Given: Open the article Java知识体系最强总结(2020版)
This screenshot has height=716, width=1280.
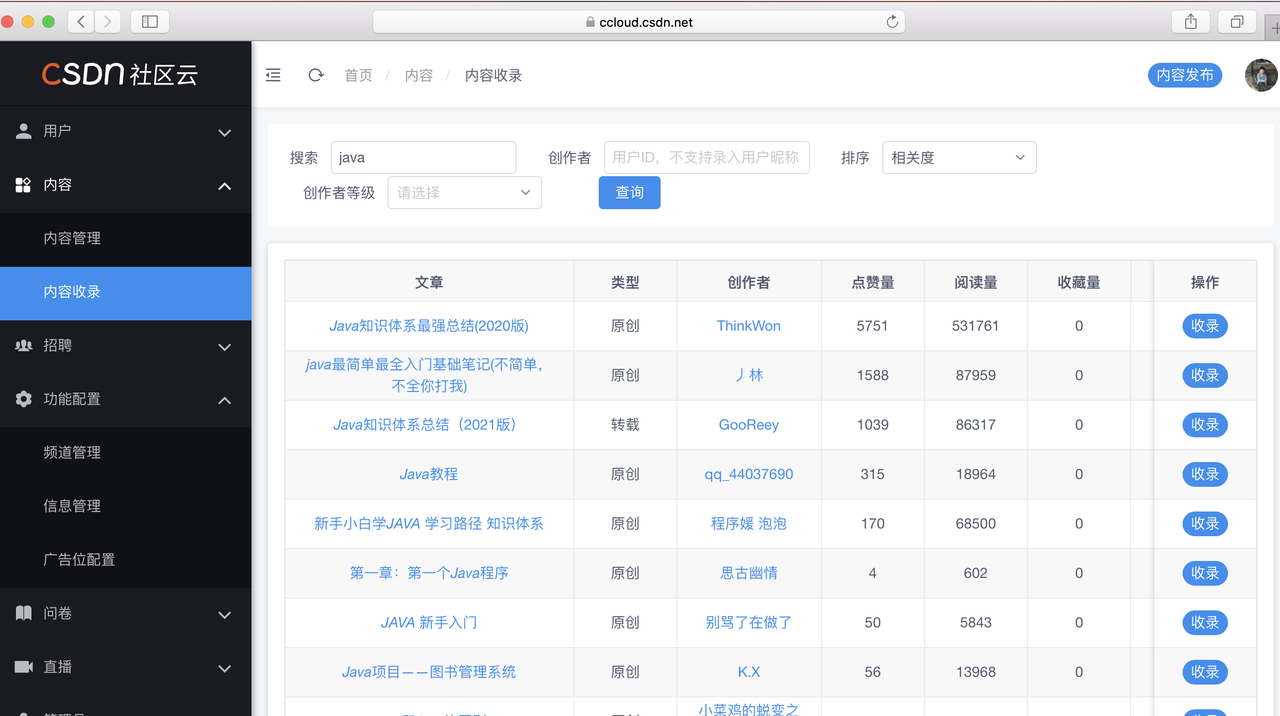Looking at the screenshot, I should pyautogui.click(x=429, y=326).
